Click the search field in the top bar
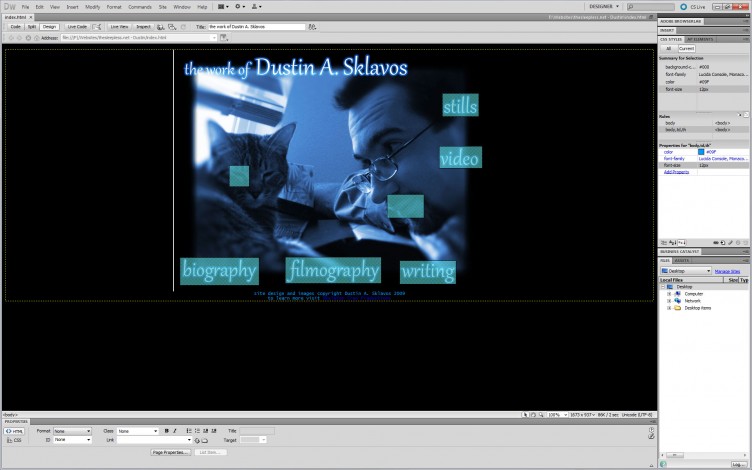 tap(650, 7)
